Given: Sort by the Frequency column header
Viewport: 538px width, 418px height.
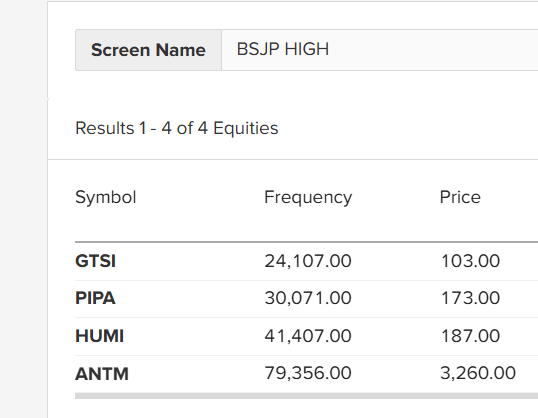Looking at the screenshot, I should 308,197.
